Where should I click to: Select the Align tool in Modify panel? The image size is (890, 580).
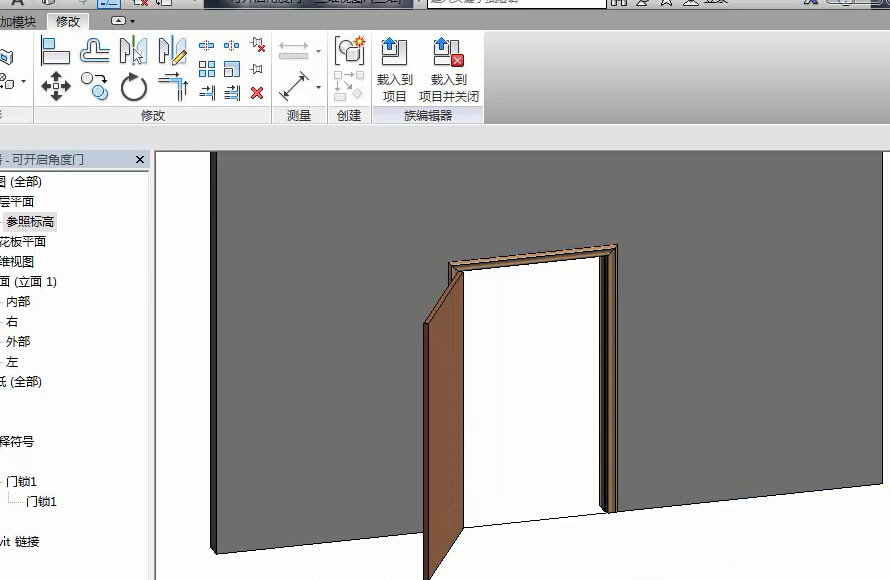click(x=55, y=50)
